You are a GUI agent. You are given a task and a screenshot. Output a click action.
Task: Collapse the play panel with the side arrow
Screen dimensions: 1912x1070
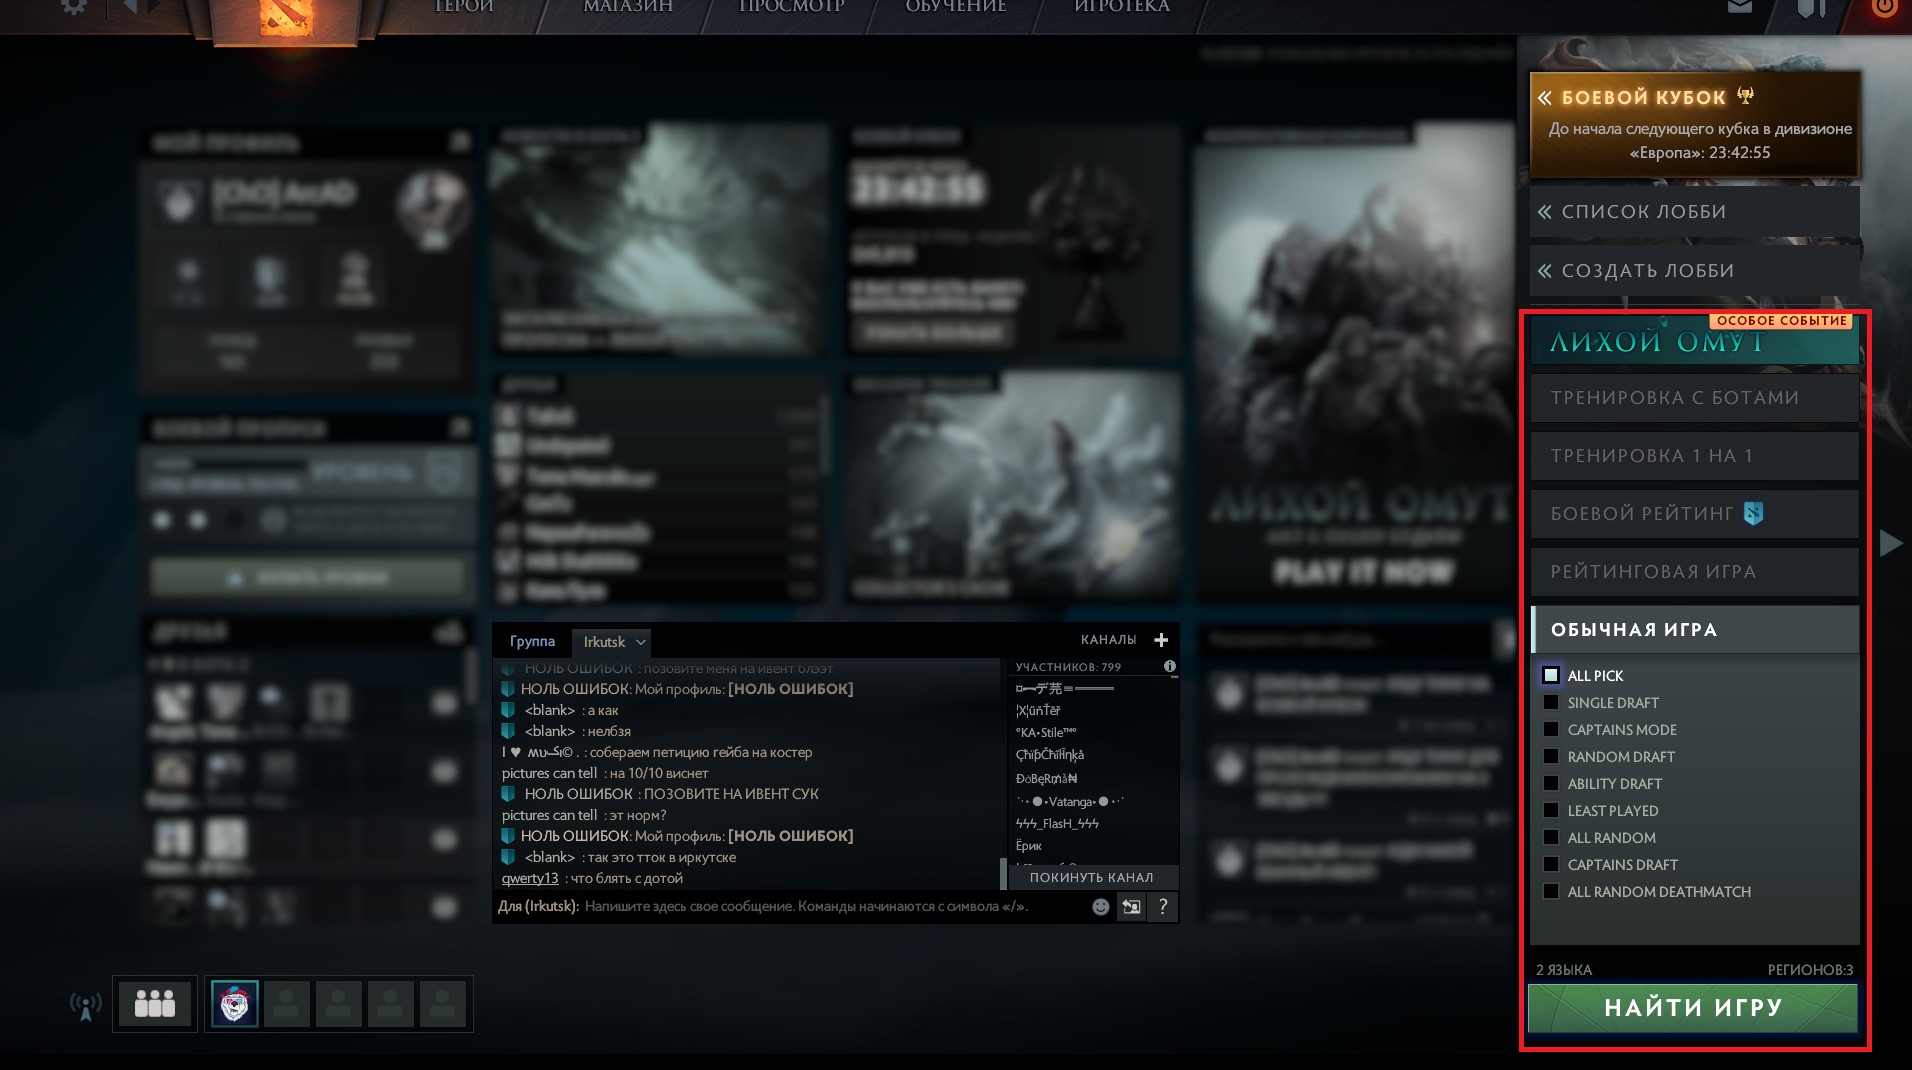pyautogui.click(x=1890, y=543)
